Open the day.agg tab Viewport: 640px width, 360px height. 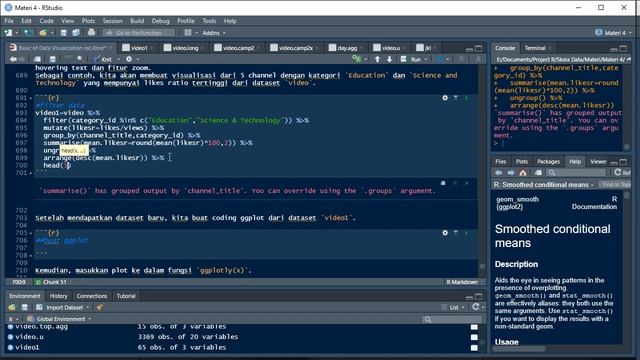pyautogui.click(x=347, y=48)
